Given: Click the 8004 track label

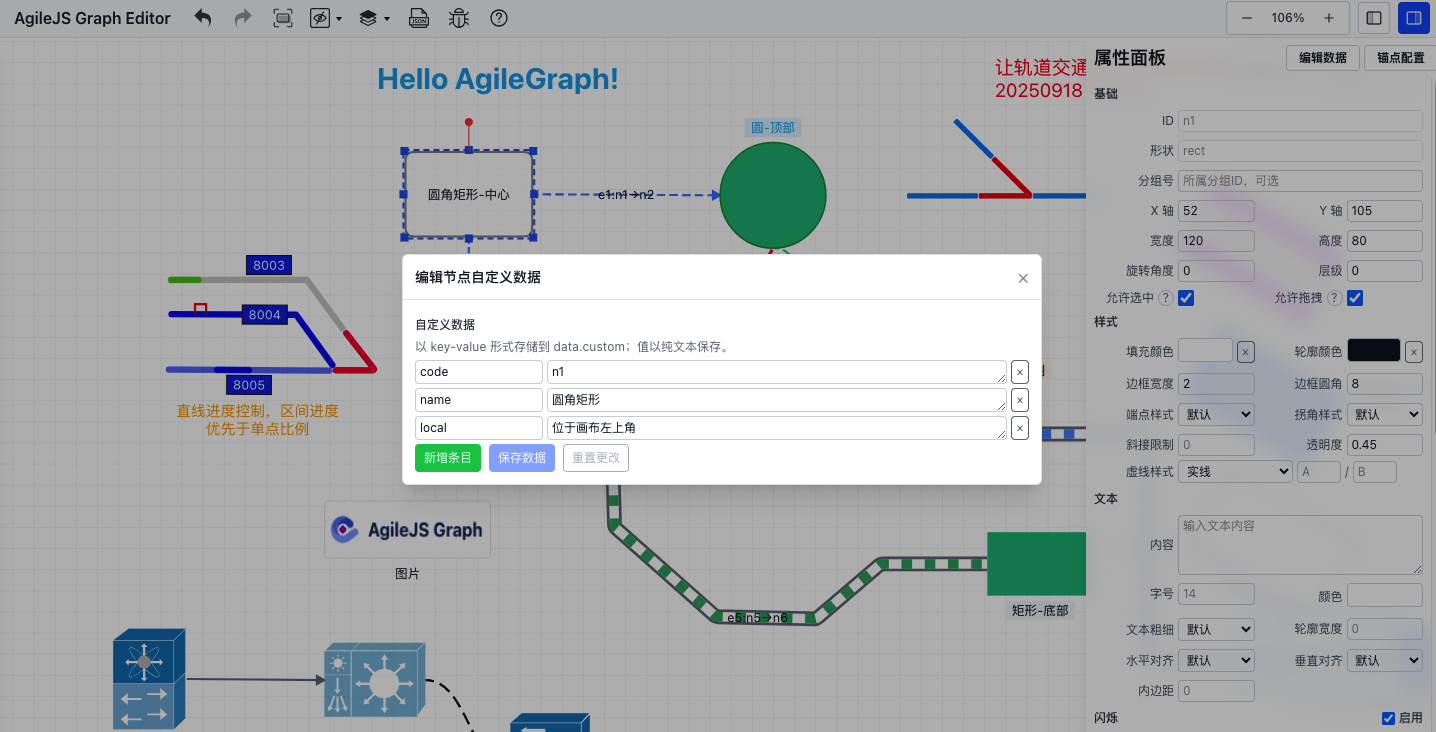Looking at the screenshot, I should coord(265,315).
